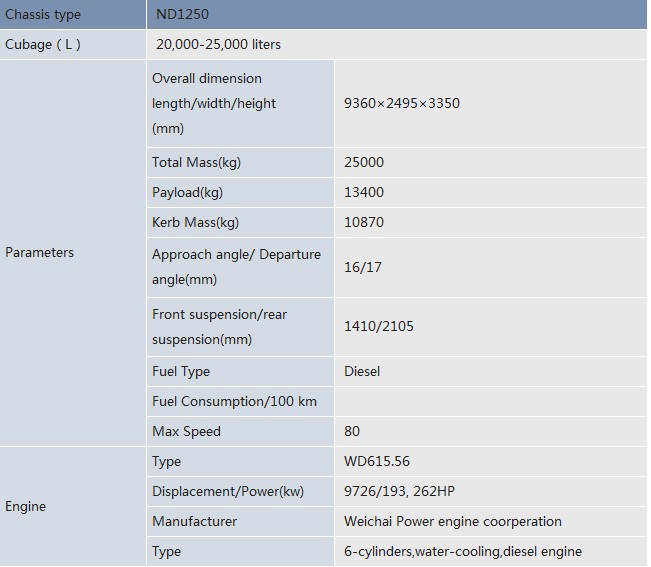Click the Weichai Power manufacturer value
Viewport: 651px width, 567px height.
453,521
